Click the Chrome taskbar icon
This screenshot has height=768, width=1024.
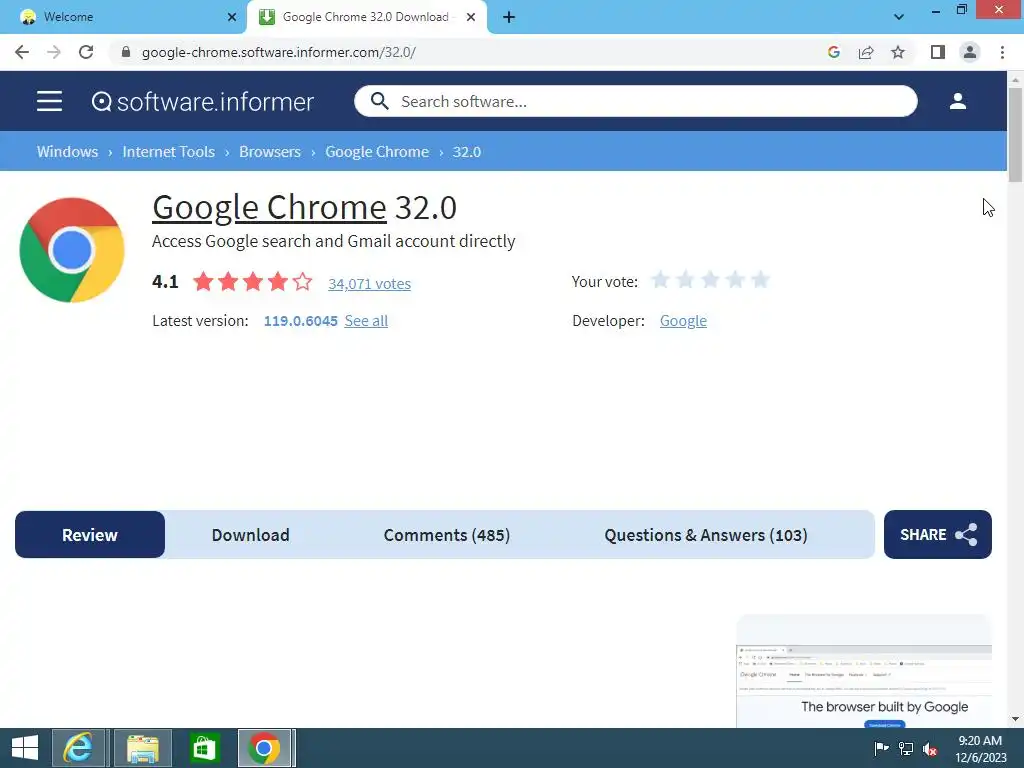(264, 748)
